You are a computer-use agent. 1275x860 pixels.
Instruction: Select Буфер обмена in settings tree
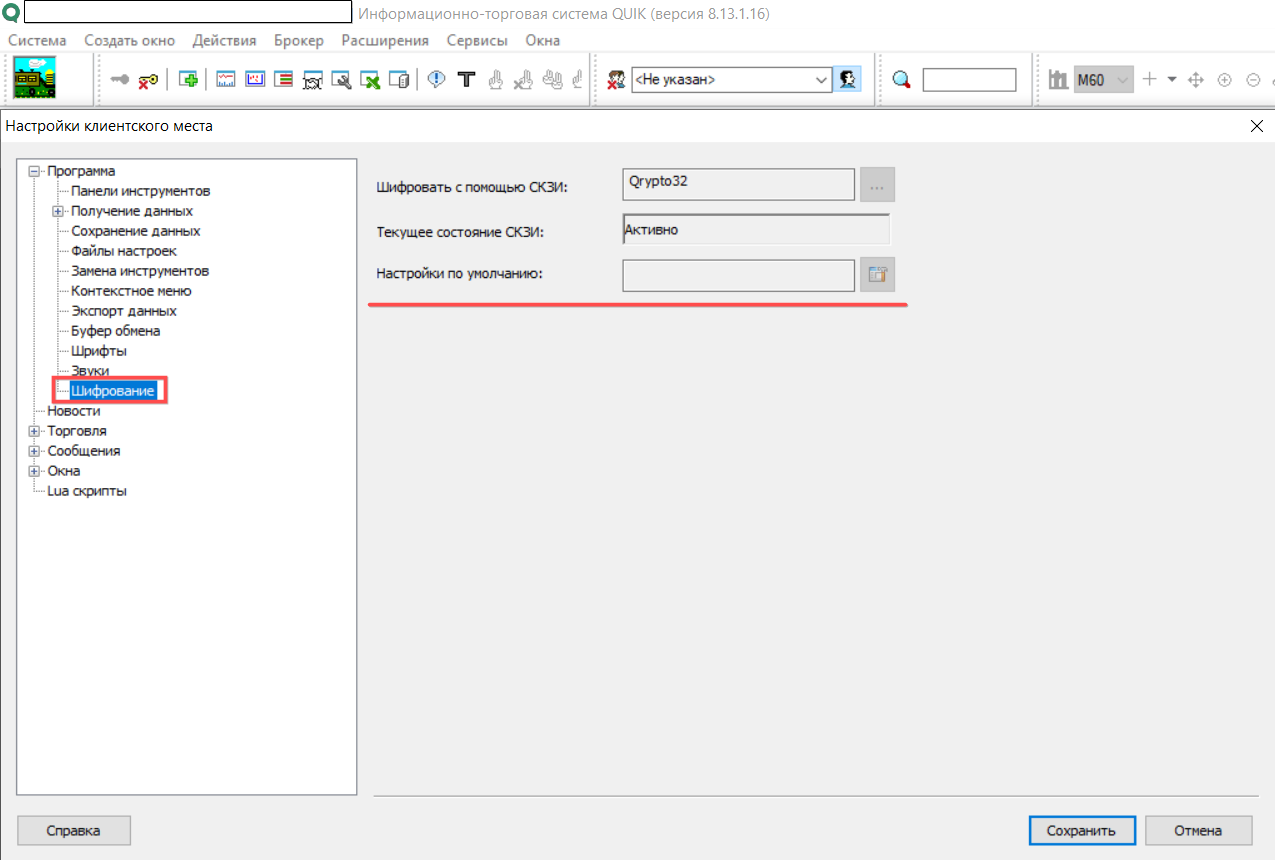[116, 331]
